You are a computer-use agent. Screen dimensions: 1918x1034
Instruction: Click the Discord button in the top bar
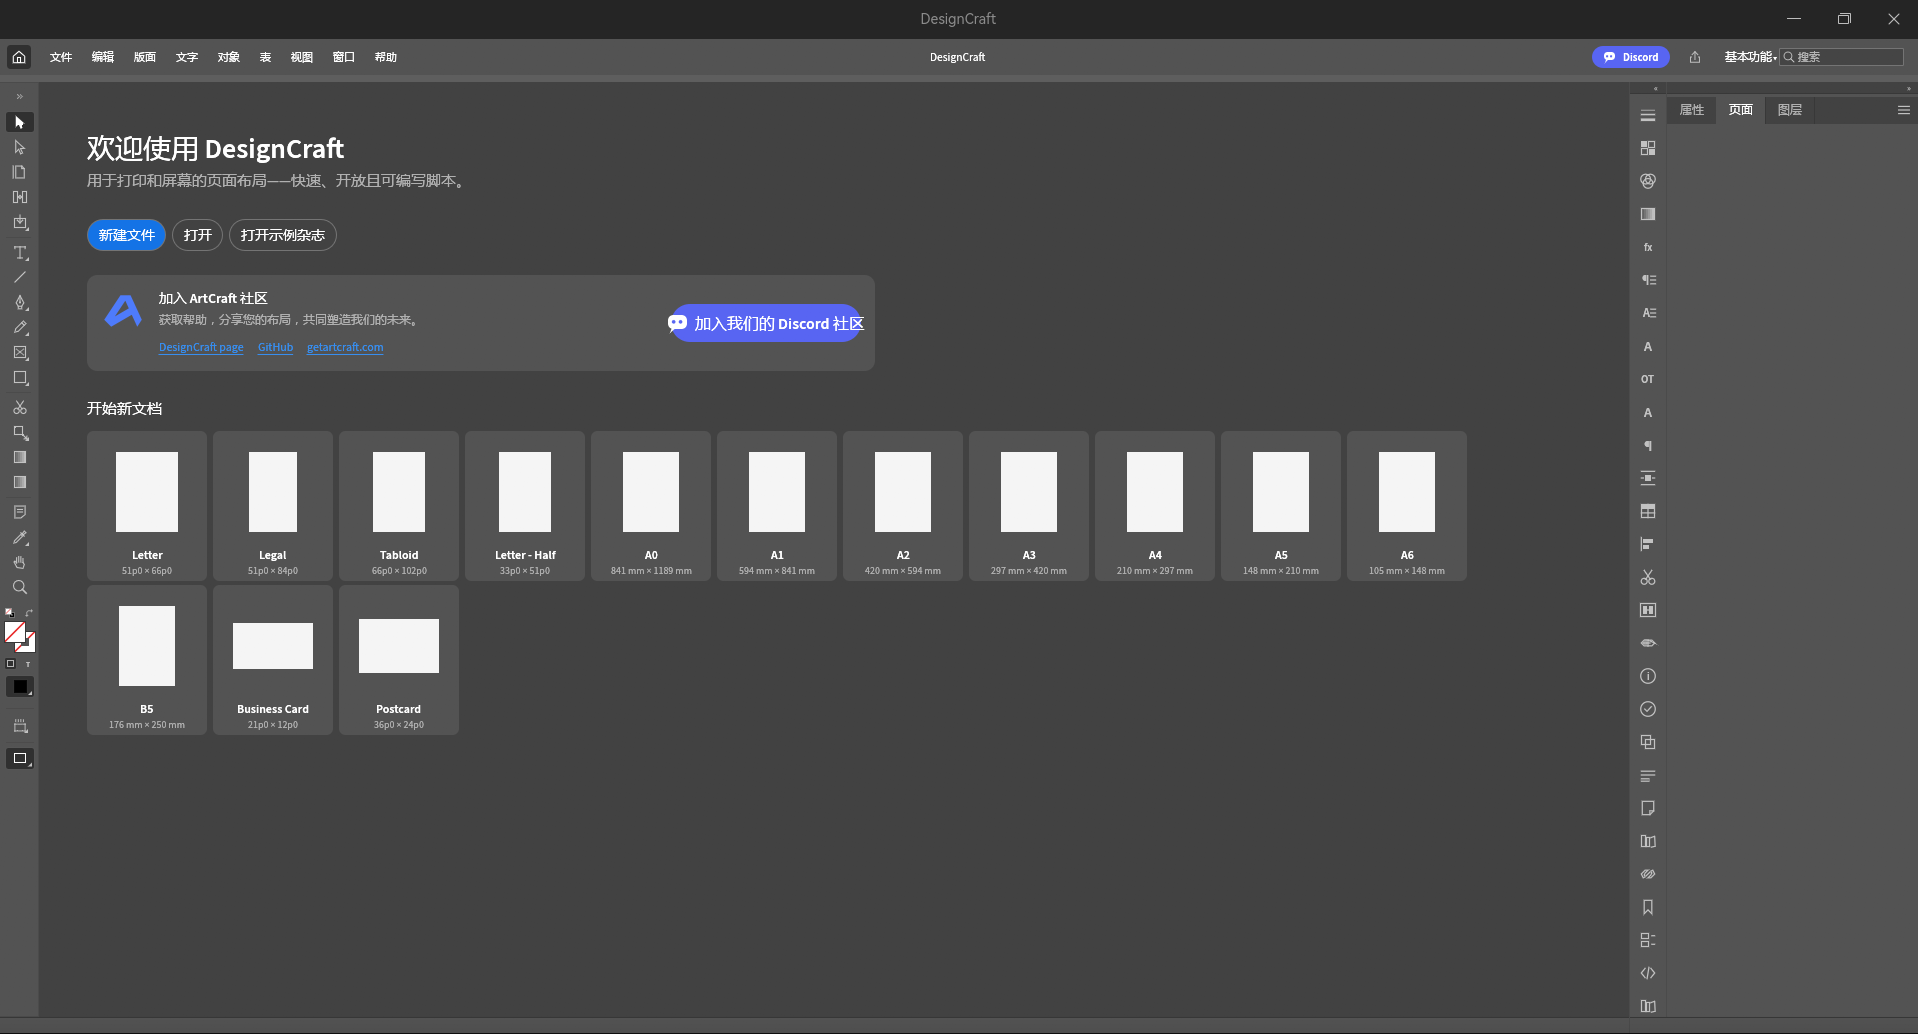coord(1630,57)
